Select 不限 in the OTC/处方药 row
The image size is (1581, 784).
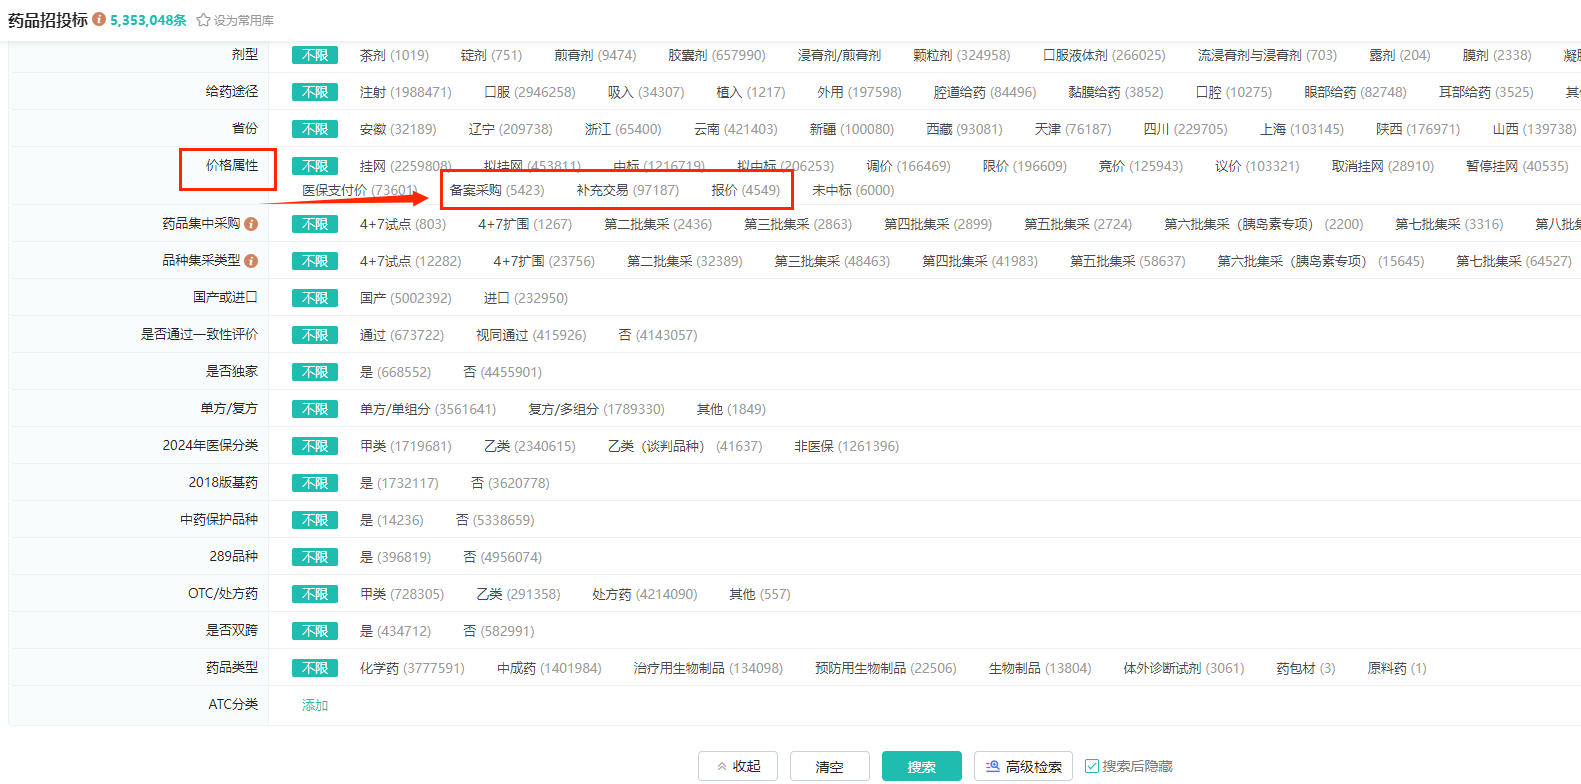(x=315, y=594)
